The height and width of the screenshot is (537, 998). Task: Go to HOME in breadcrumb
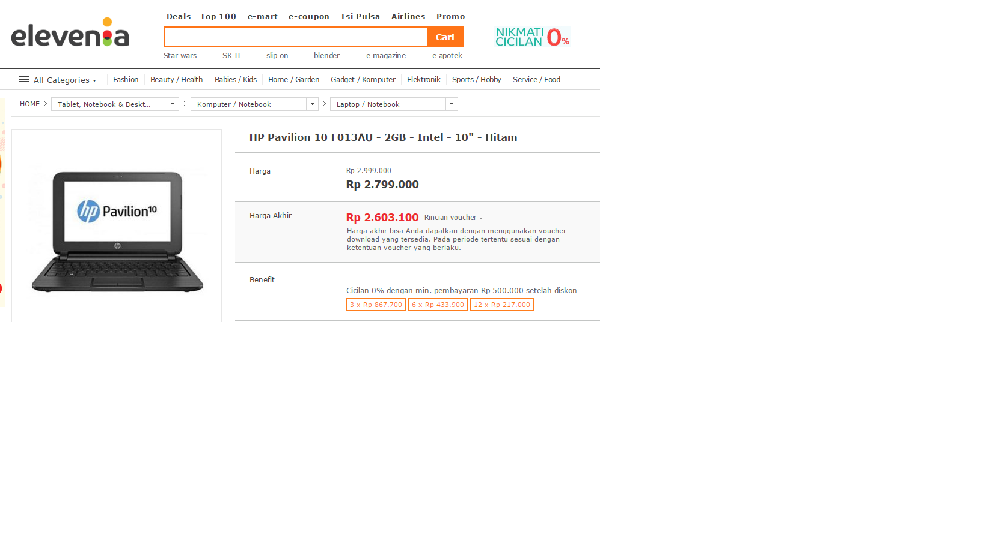(29, 104)
